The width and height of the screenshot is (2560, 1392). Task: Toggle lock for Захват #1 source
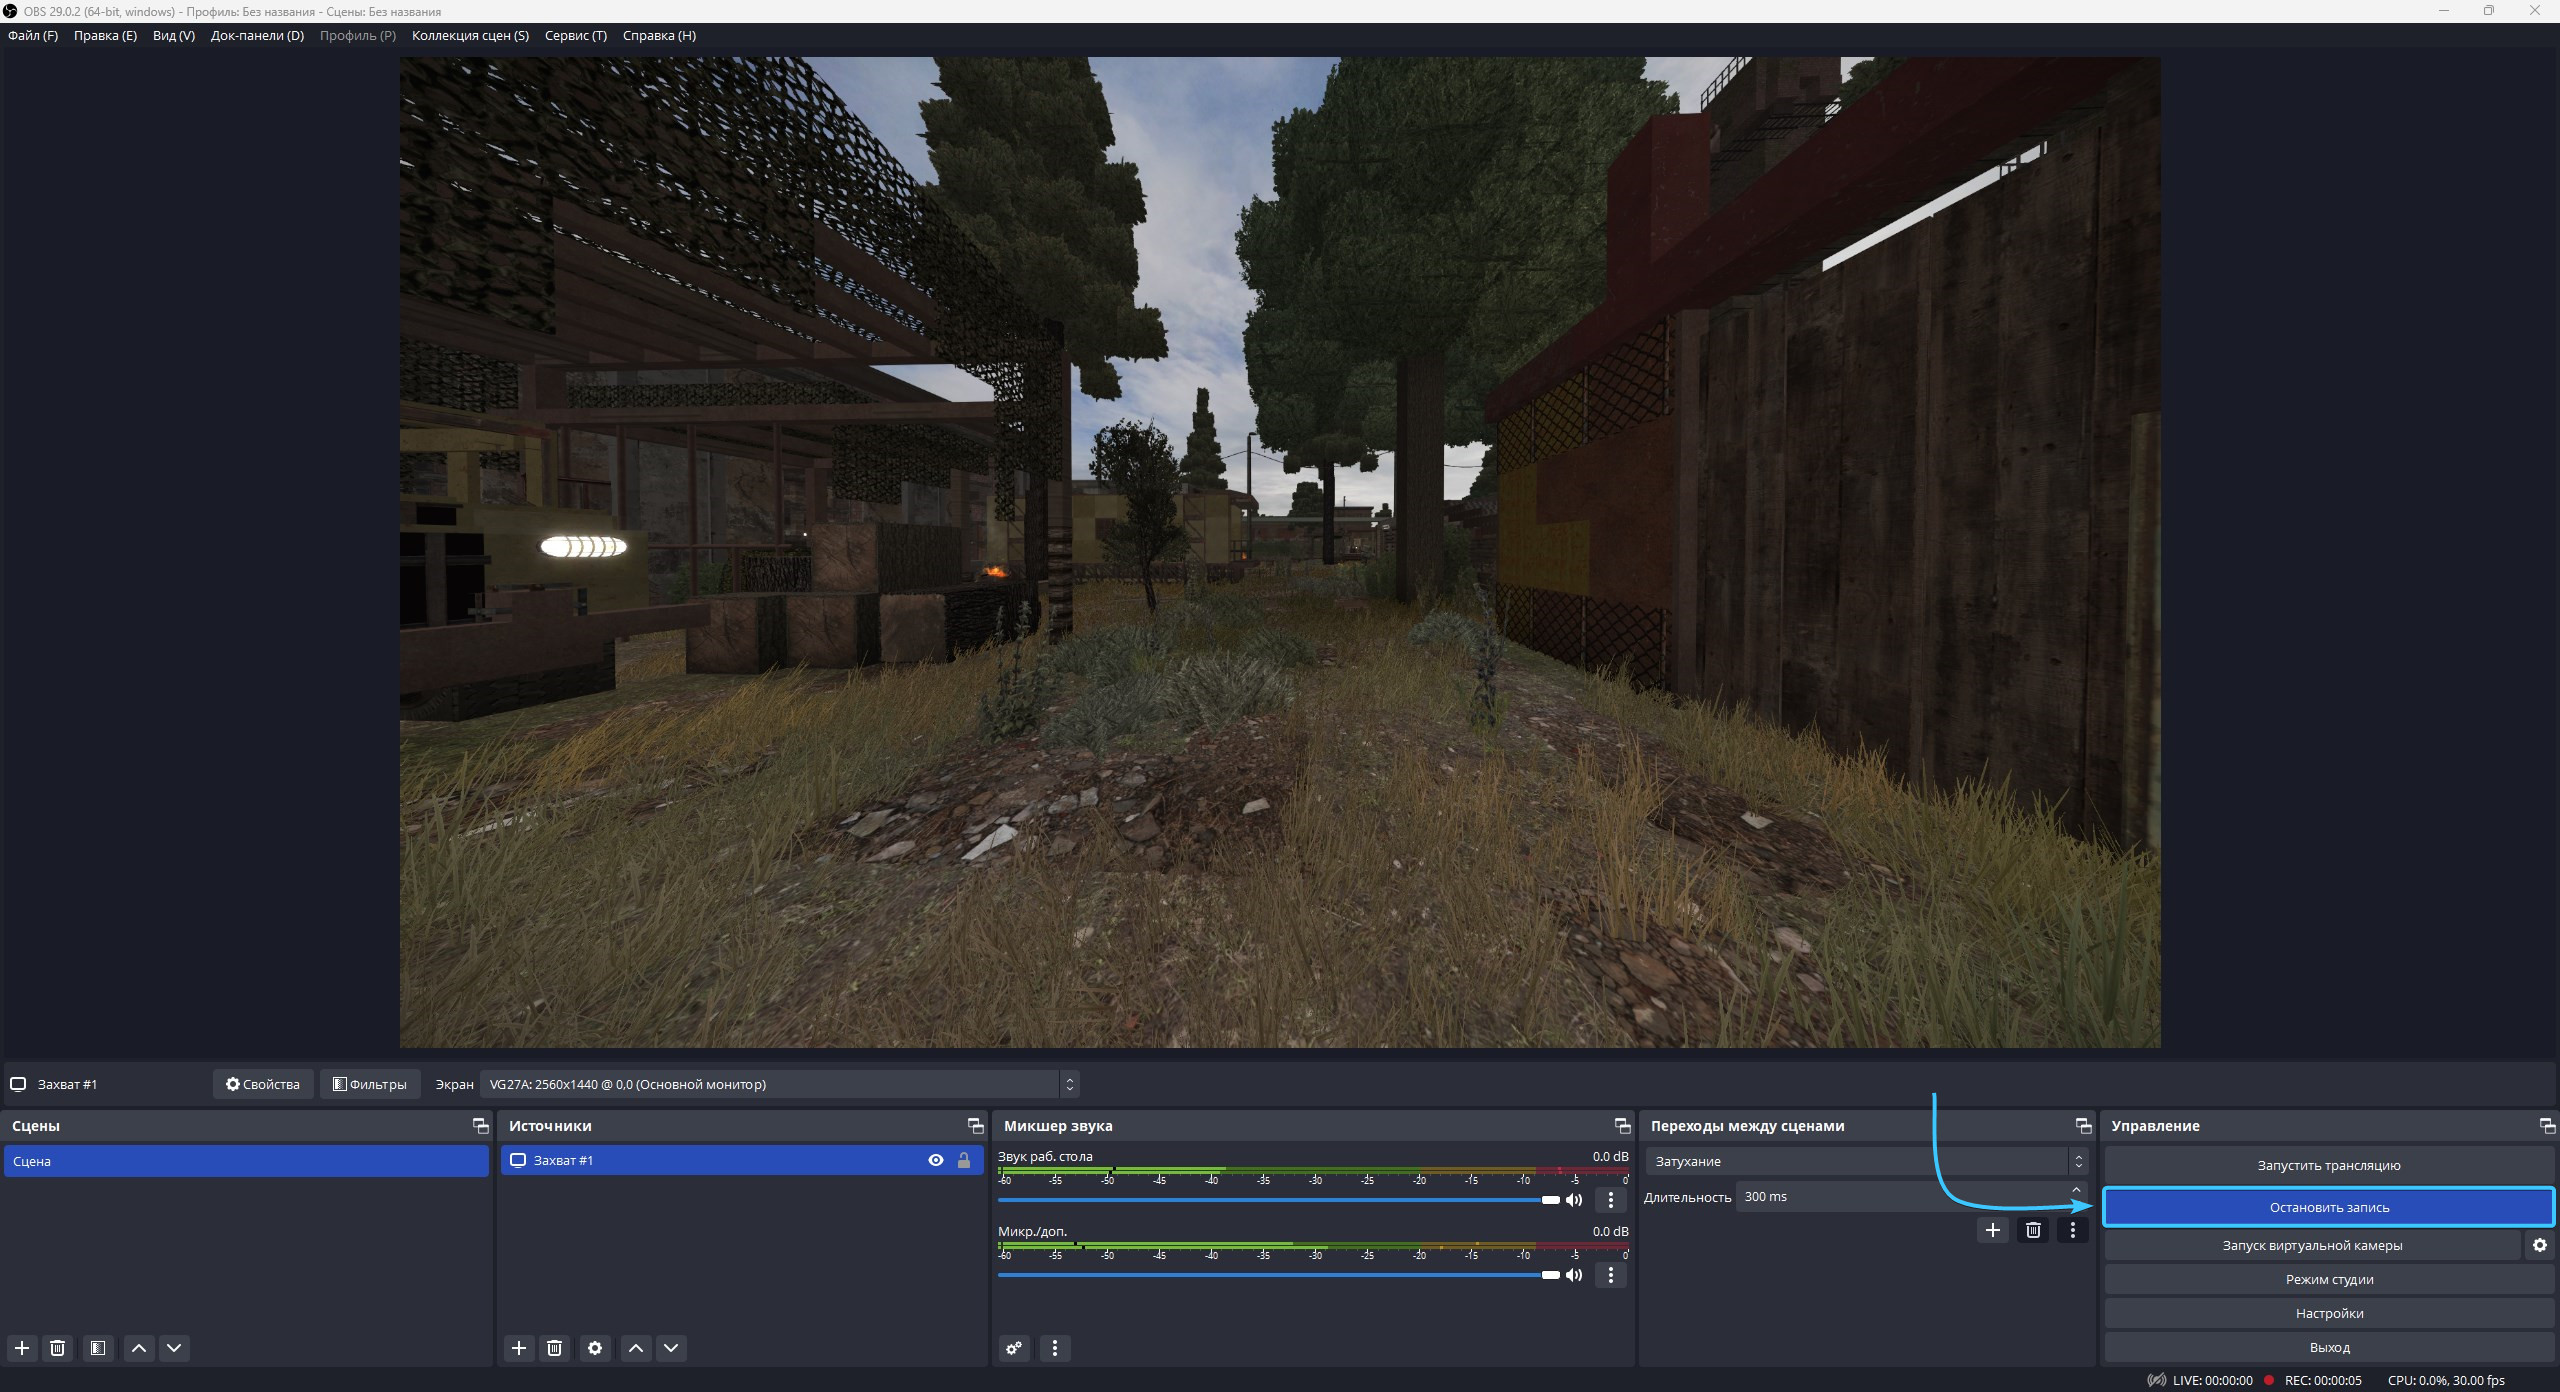(964, 1160)
